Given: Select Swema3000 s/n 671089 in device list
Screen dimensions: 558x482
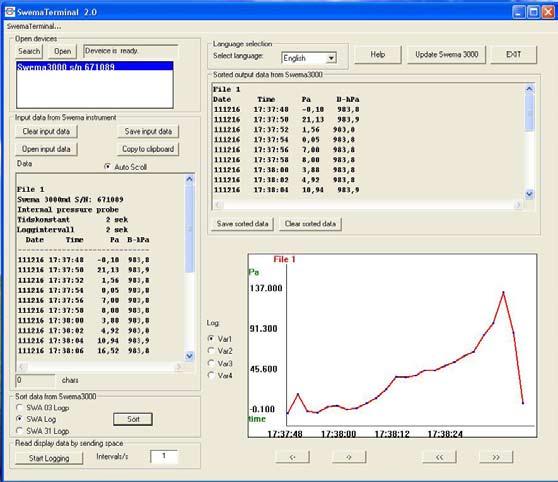Looking at the screenshot, I should click(95, 67).
